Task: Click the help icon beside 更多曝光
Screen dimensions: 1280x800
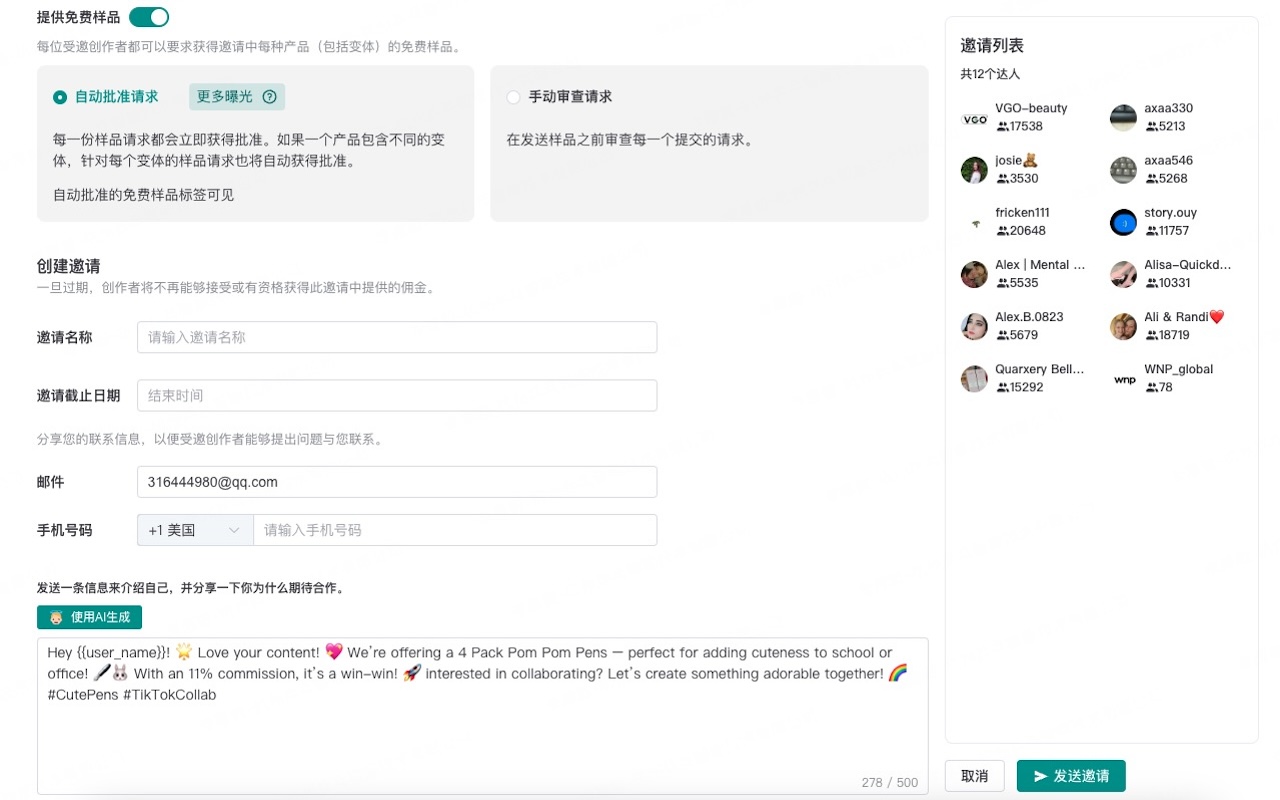Action: point(269,97)
